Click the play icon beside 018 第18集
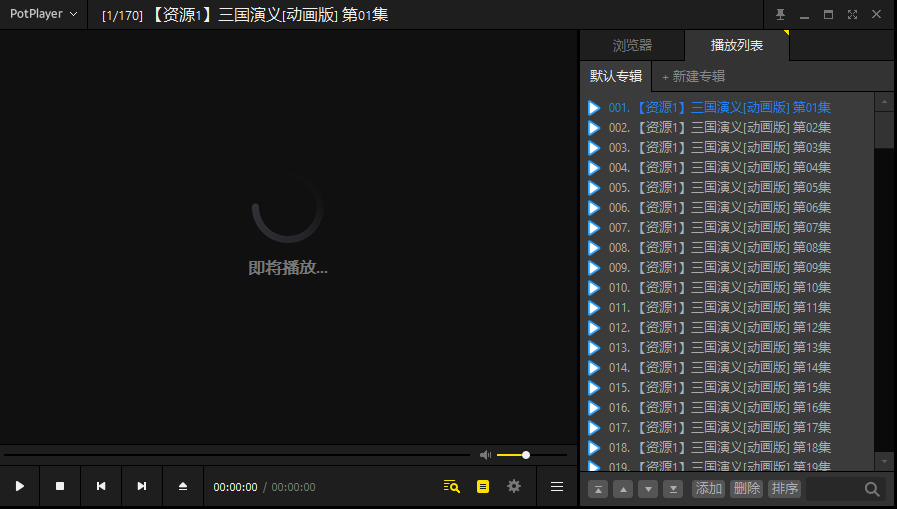Viewport: 897px width, 509px height. (x=594, y=448)
